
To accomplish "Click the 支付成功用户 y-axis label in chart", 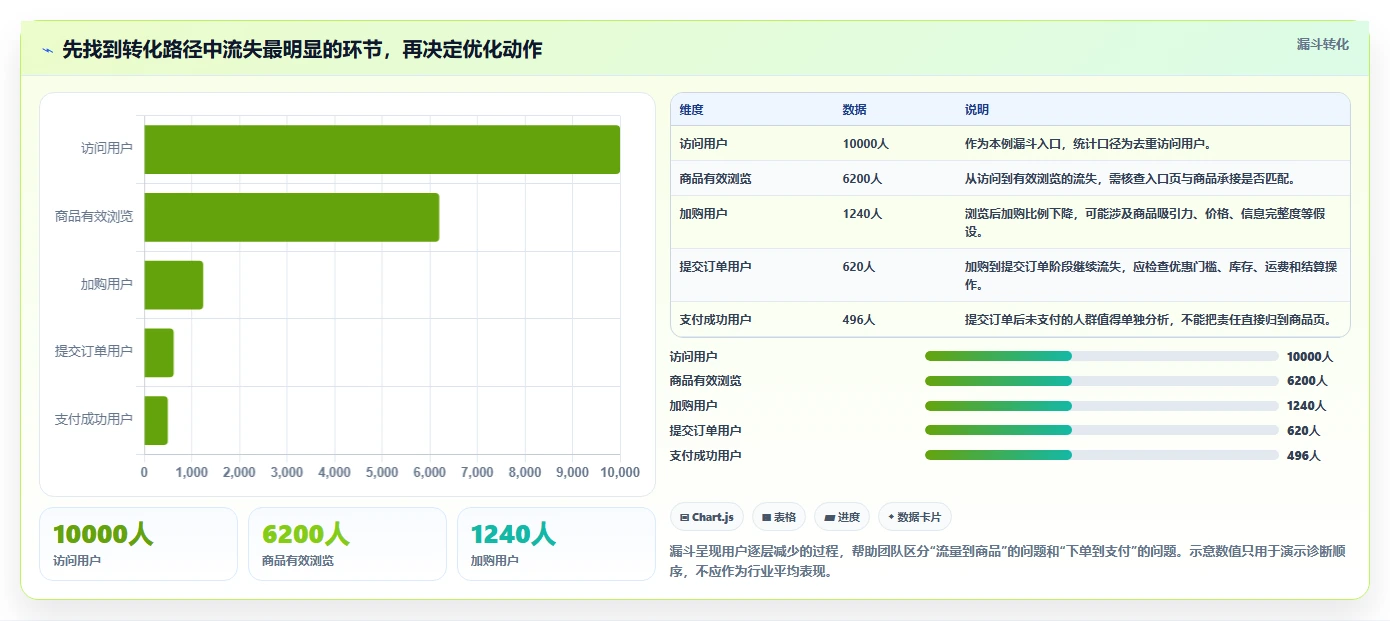I will tap(94, 420).
